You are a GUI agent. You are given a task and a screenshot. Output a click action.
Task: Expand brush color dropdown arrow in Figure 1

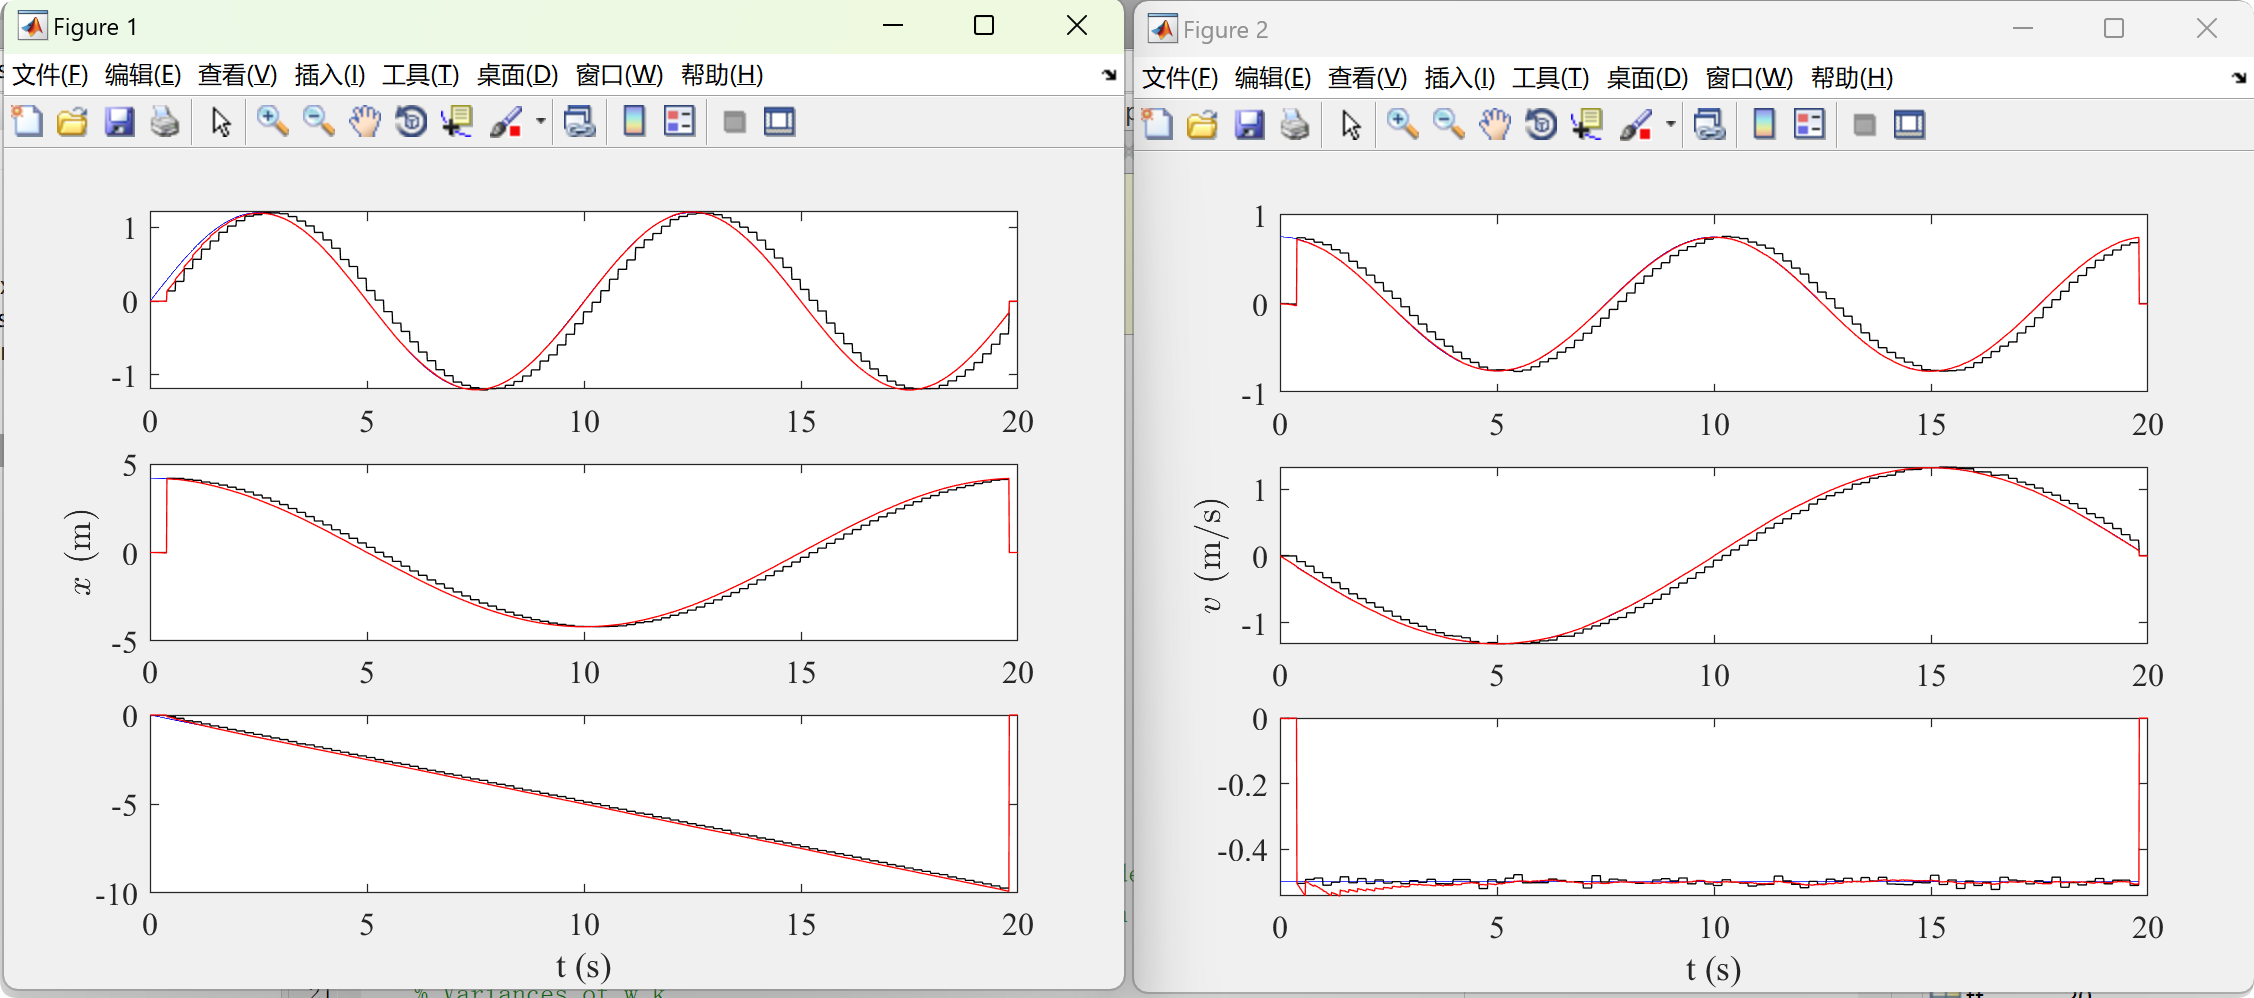click(x=540, y=122)
